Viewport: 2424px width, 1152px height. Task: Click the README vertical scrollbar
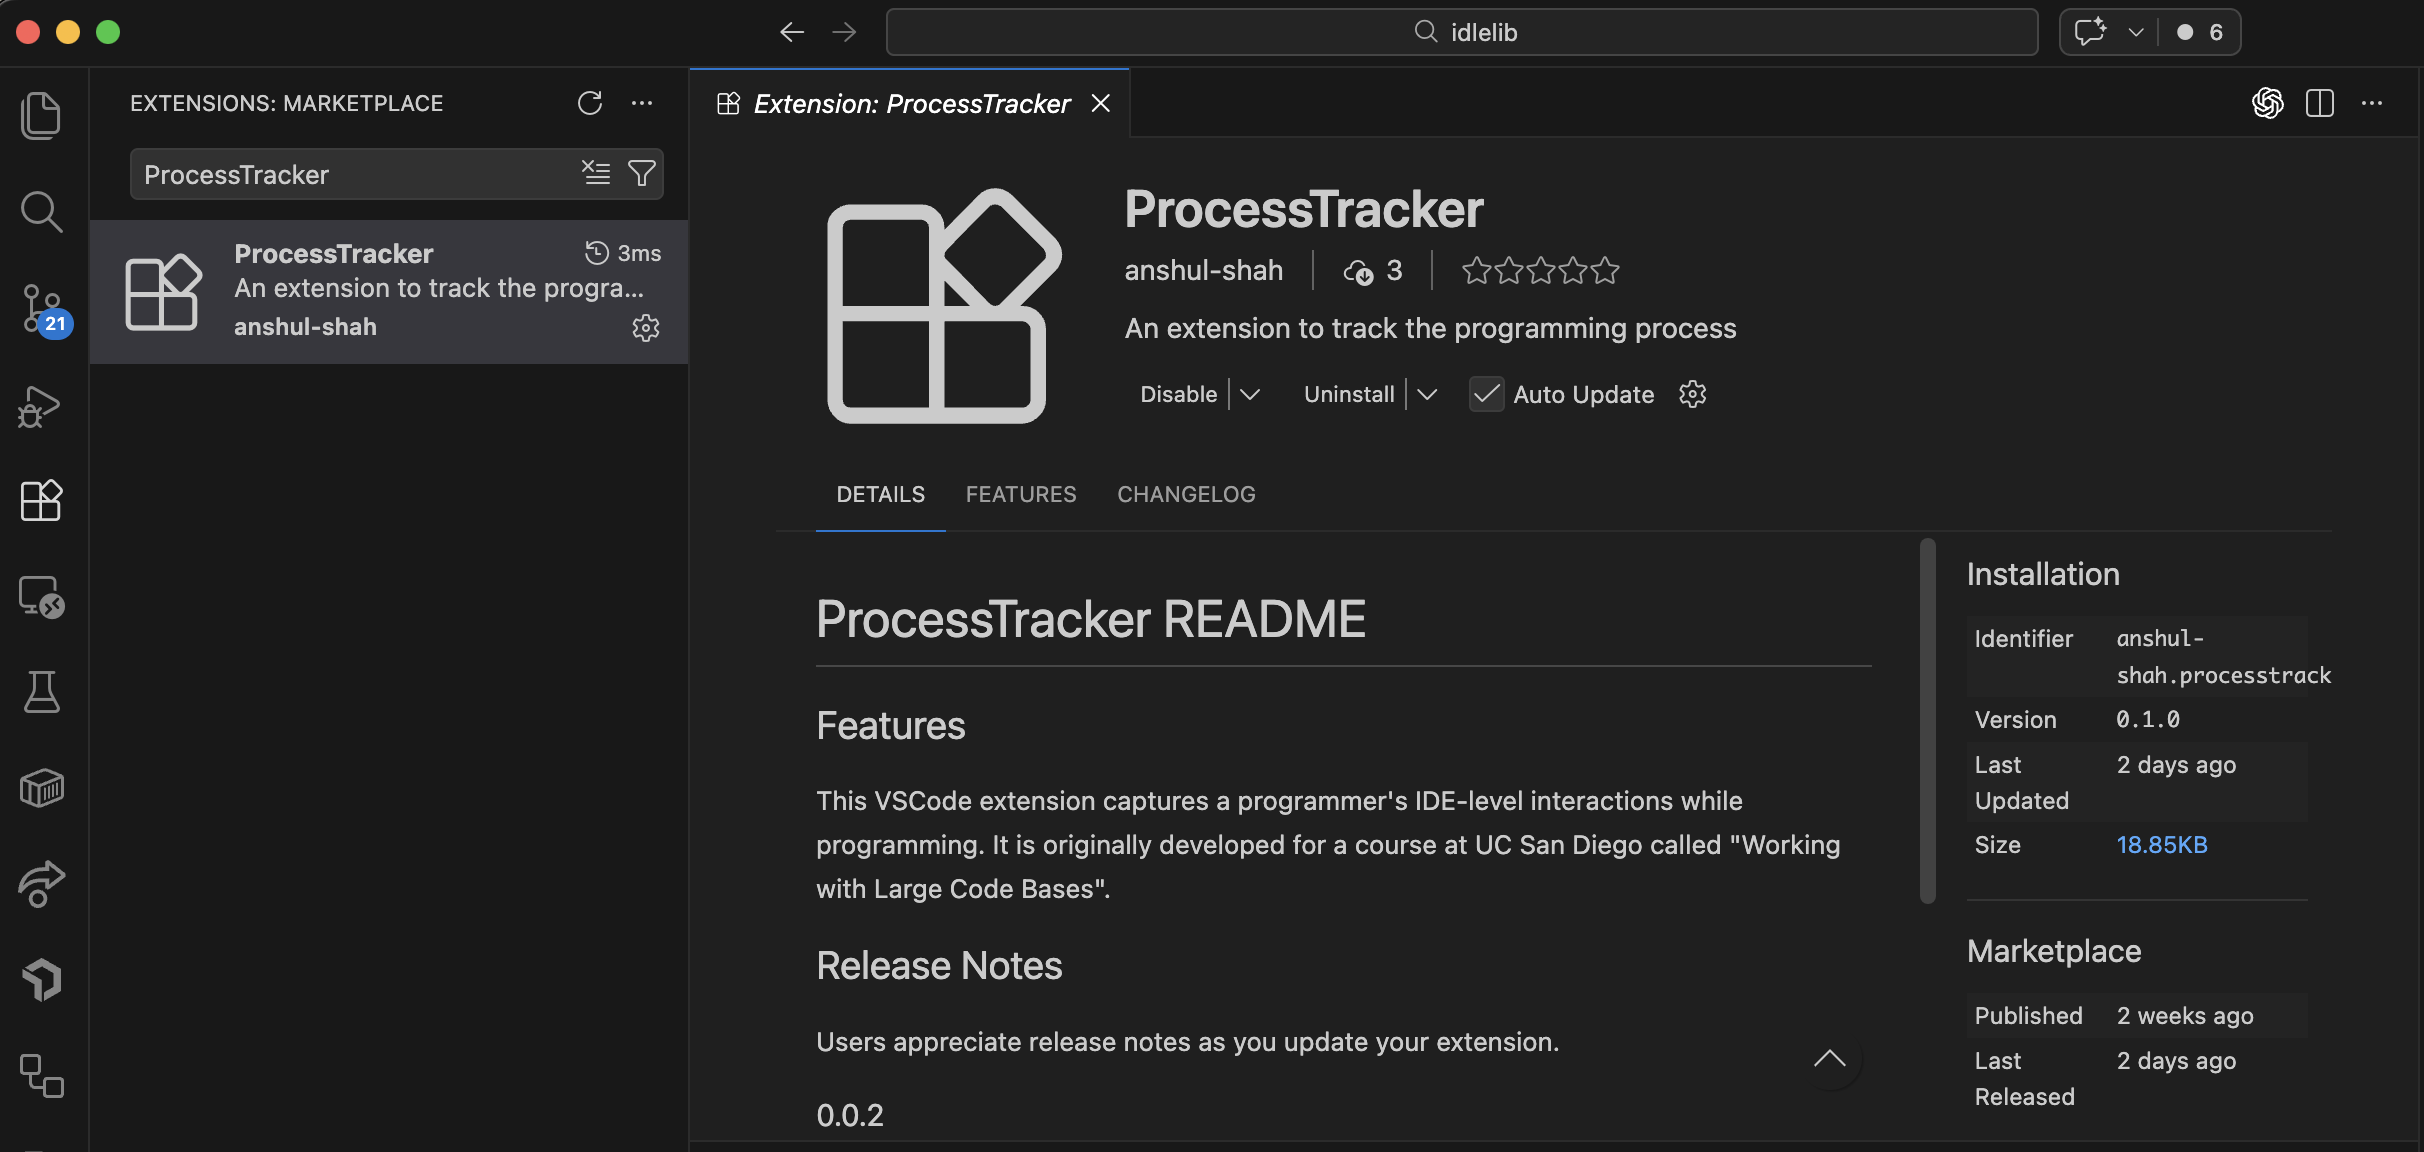coord(1928,720)
